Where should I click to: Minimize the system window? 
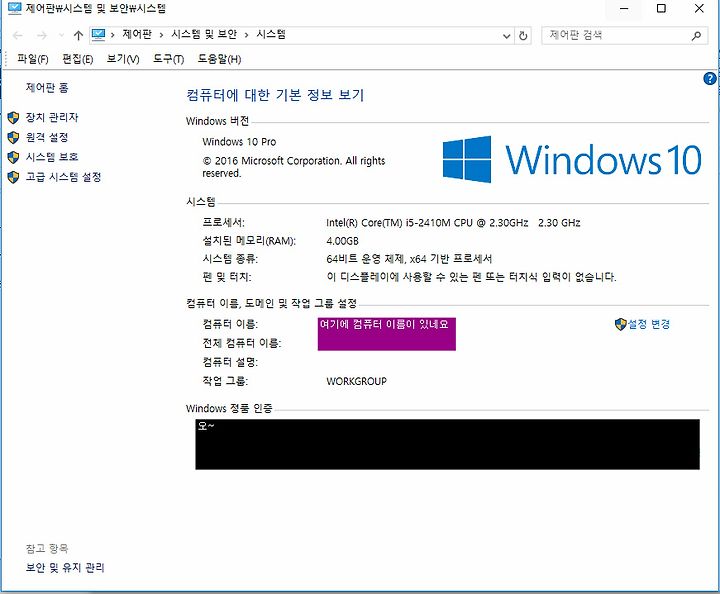click(624, 8)
